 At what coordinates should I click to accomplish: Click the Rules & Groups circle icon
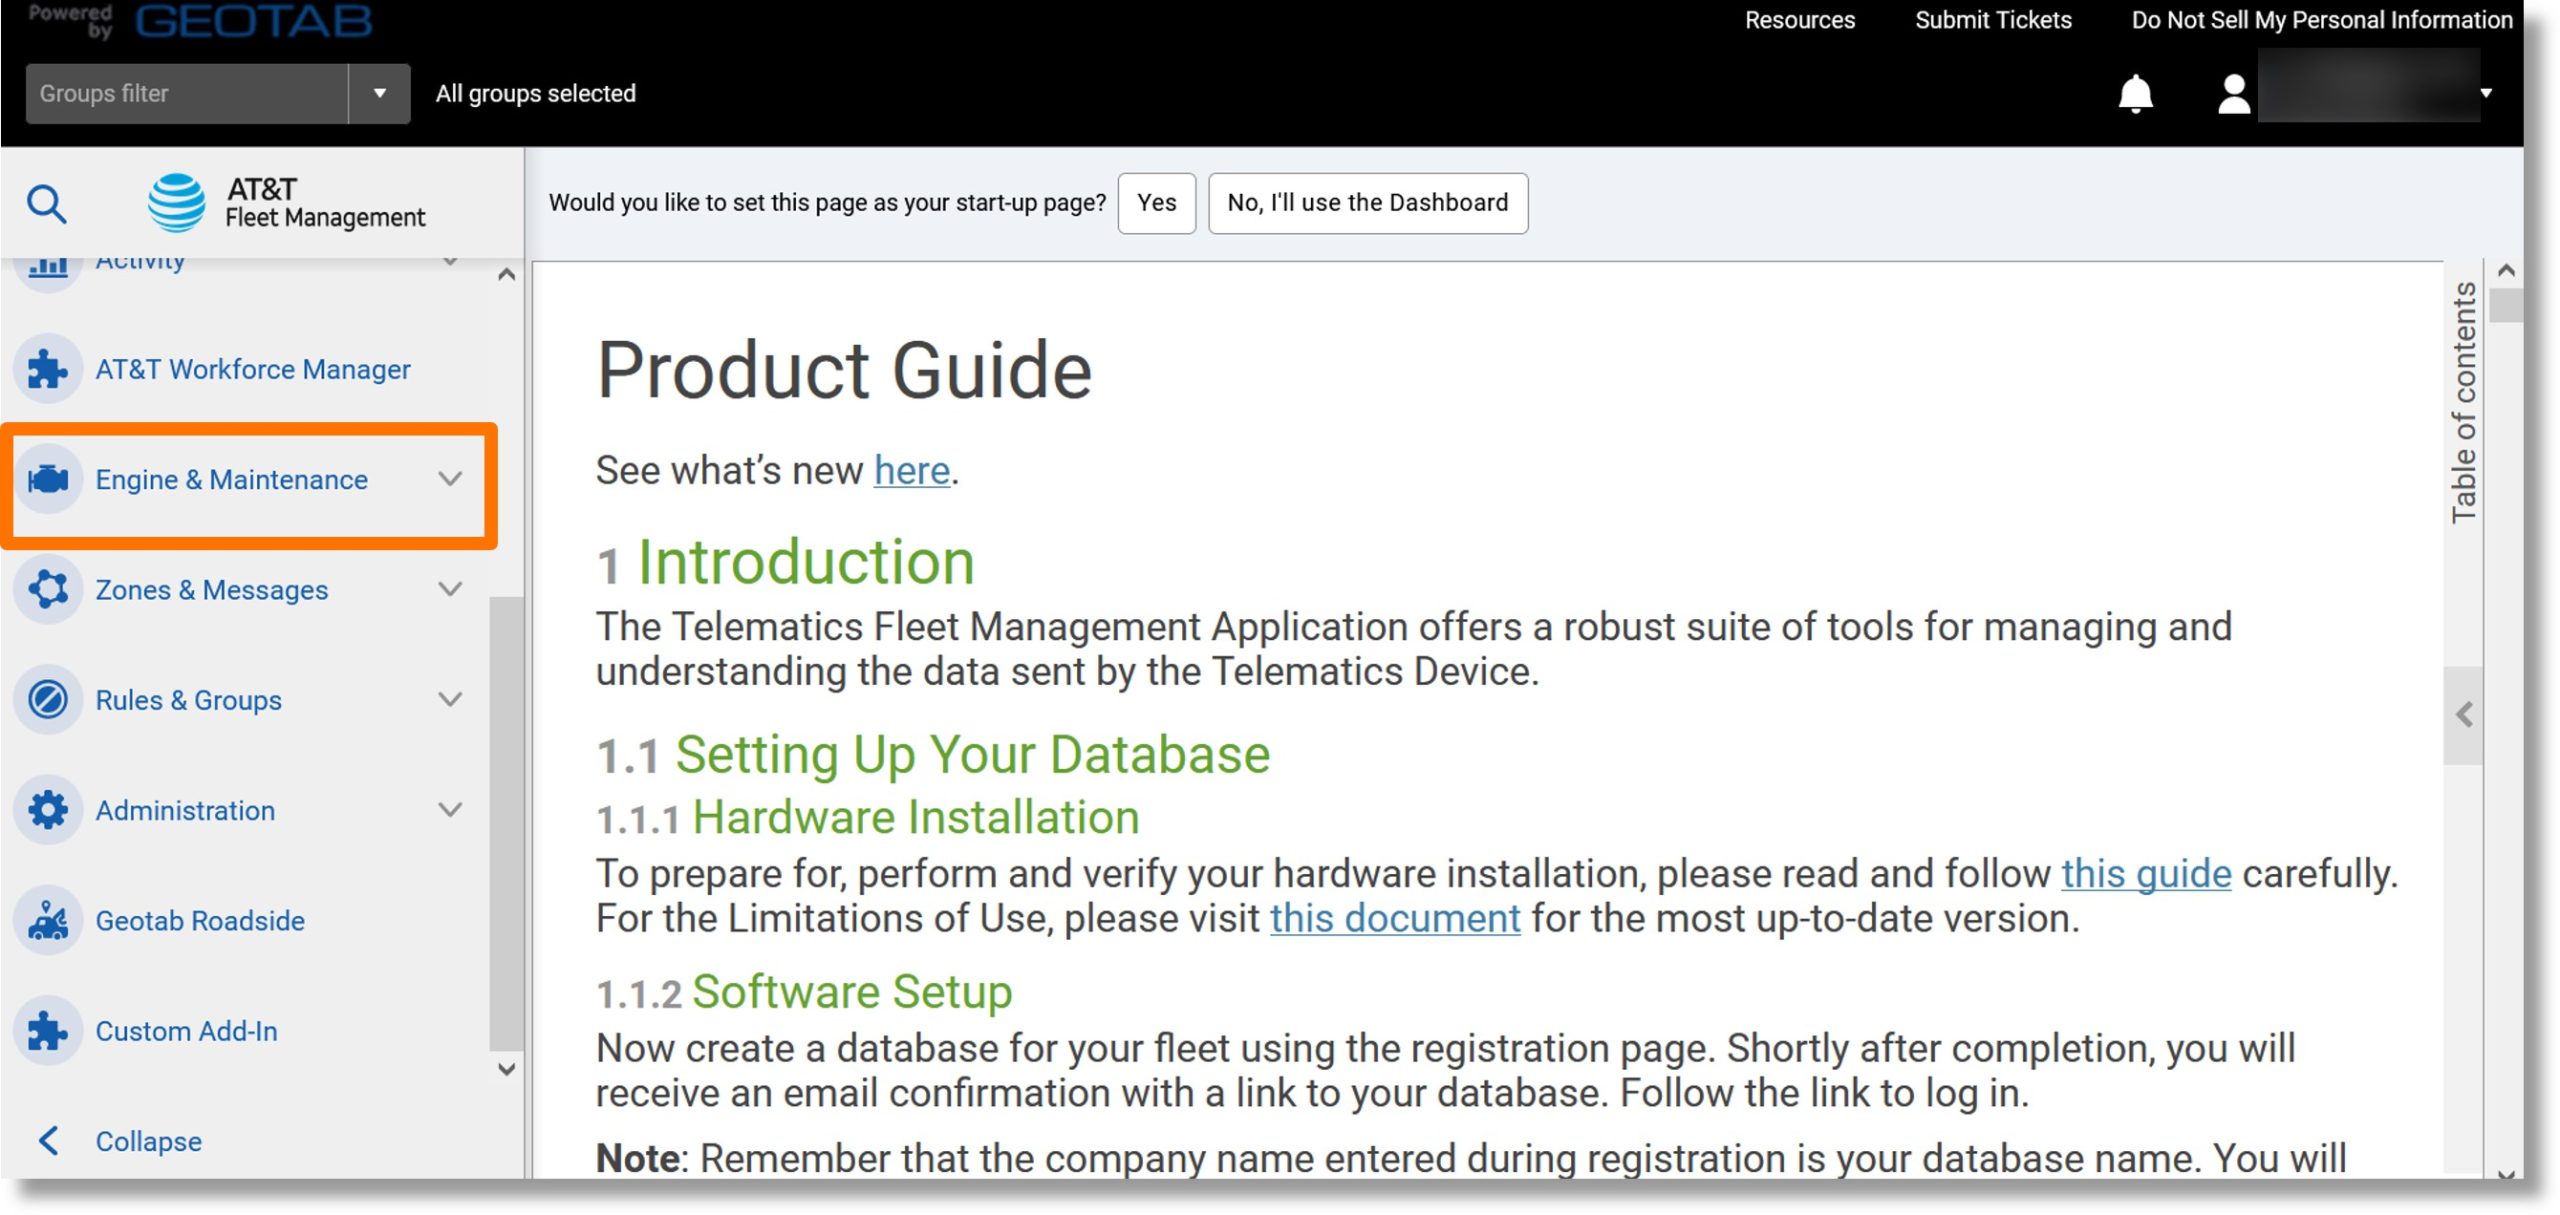47,699
